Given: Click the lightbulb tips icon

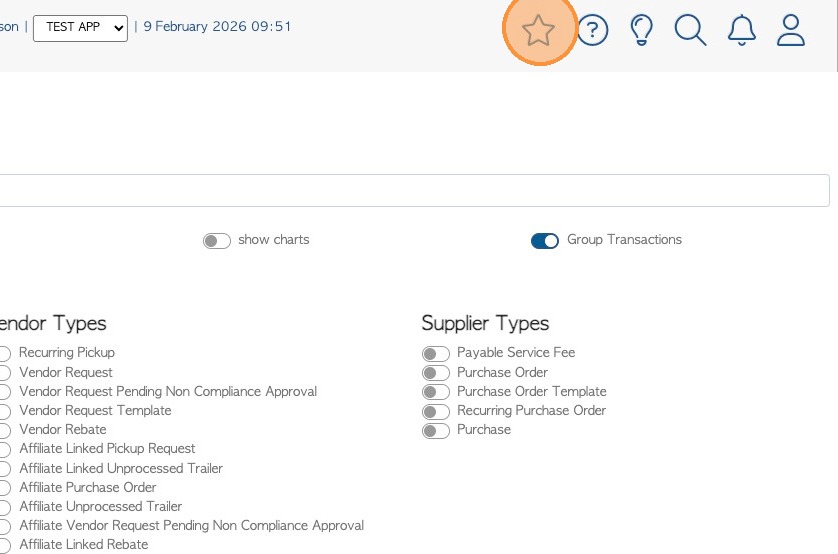Looking at the screenshot, I should point(641,30).
